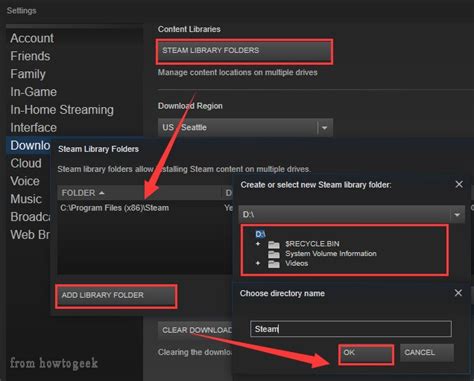Screen dimensions: 474x381
Task: Confirm the directory name with OK
Action: point(366,353)
